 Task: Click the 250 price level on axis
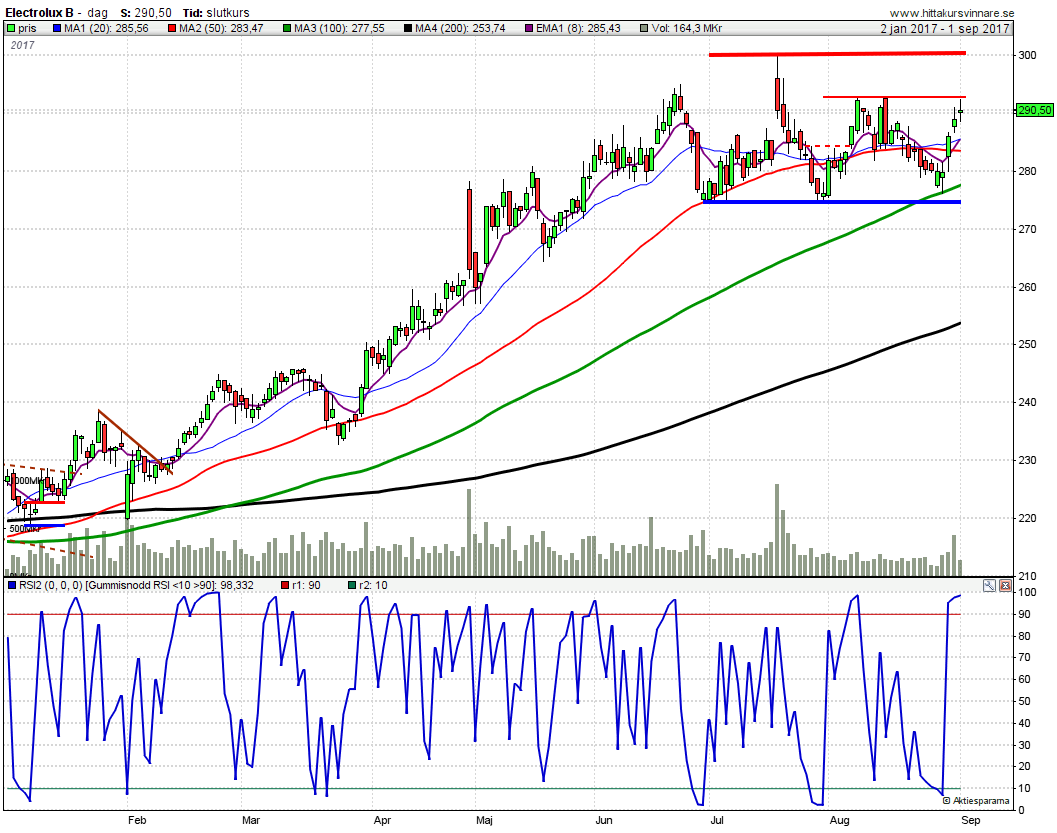[x=1027, y=344]
